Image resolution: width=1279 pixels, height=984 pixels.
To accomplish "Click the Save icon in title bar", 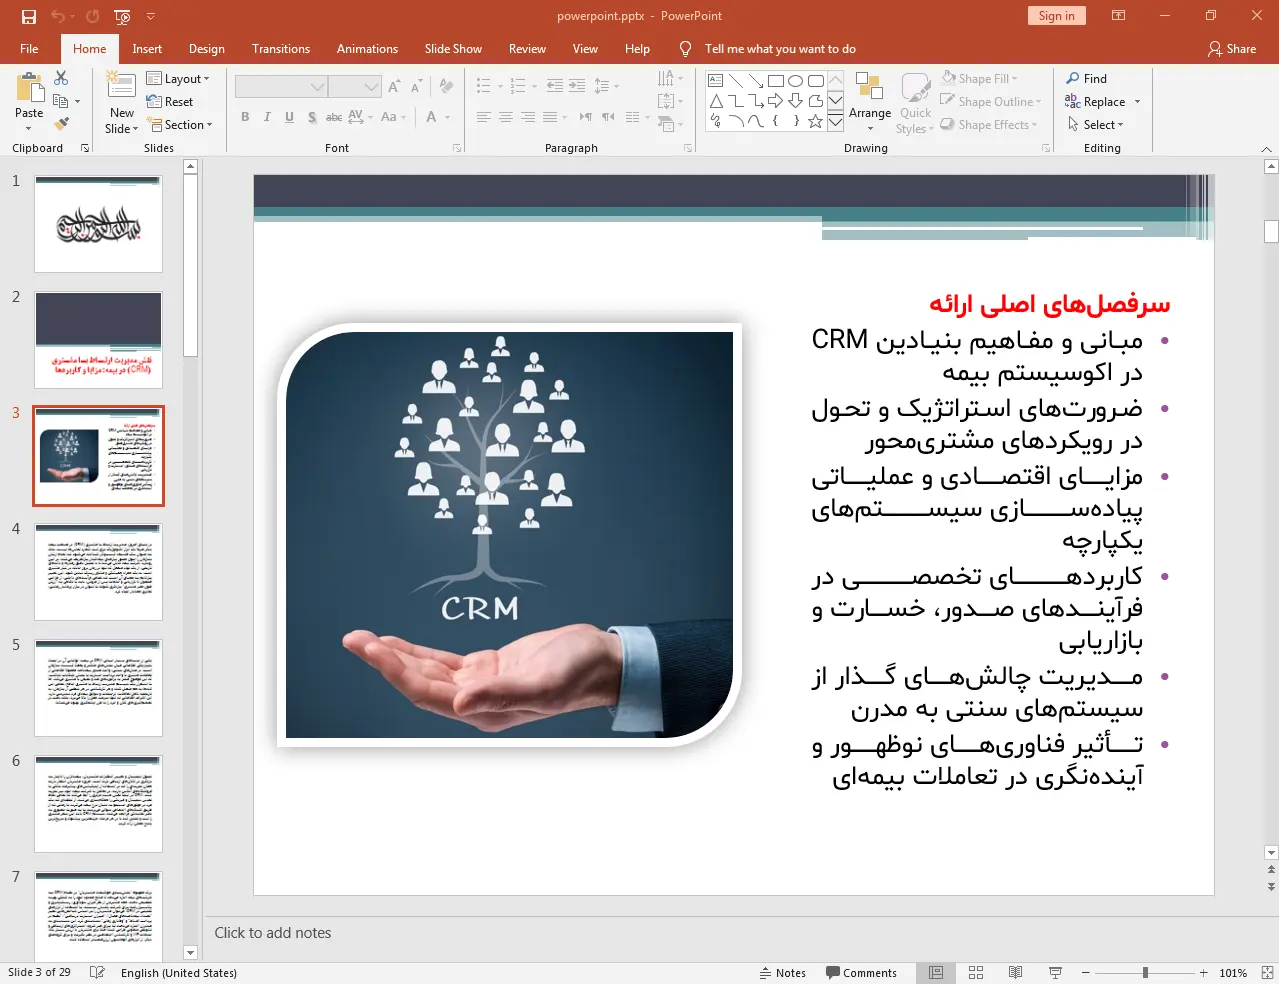I will (x=28, y=16).
